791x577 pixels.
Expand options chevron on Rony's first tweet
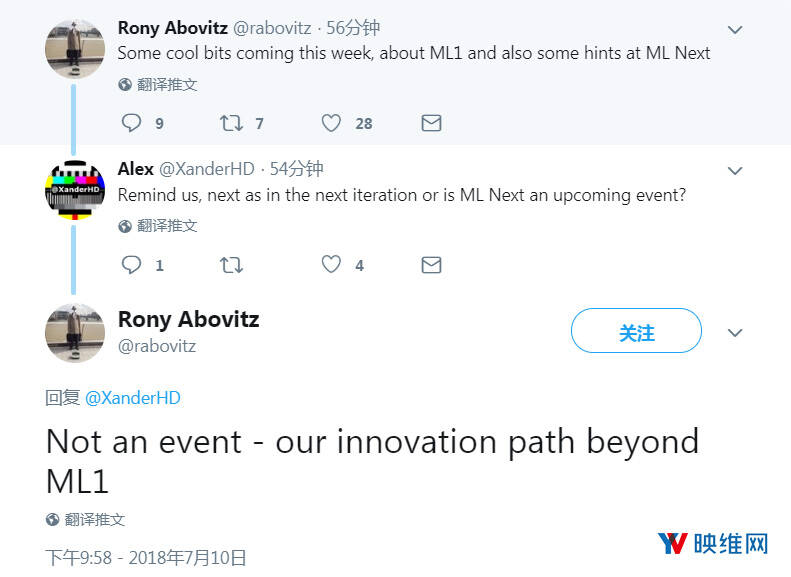[735, 30]
